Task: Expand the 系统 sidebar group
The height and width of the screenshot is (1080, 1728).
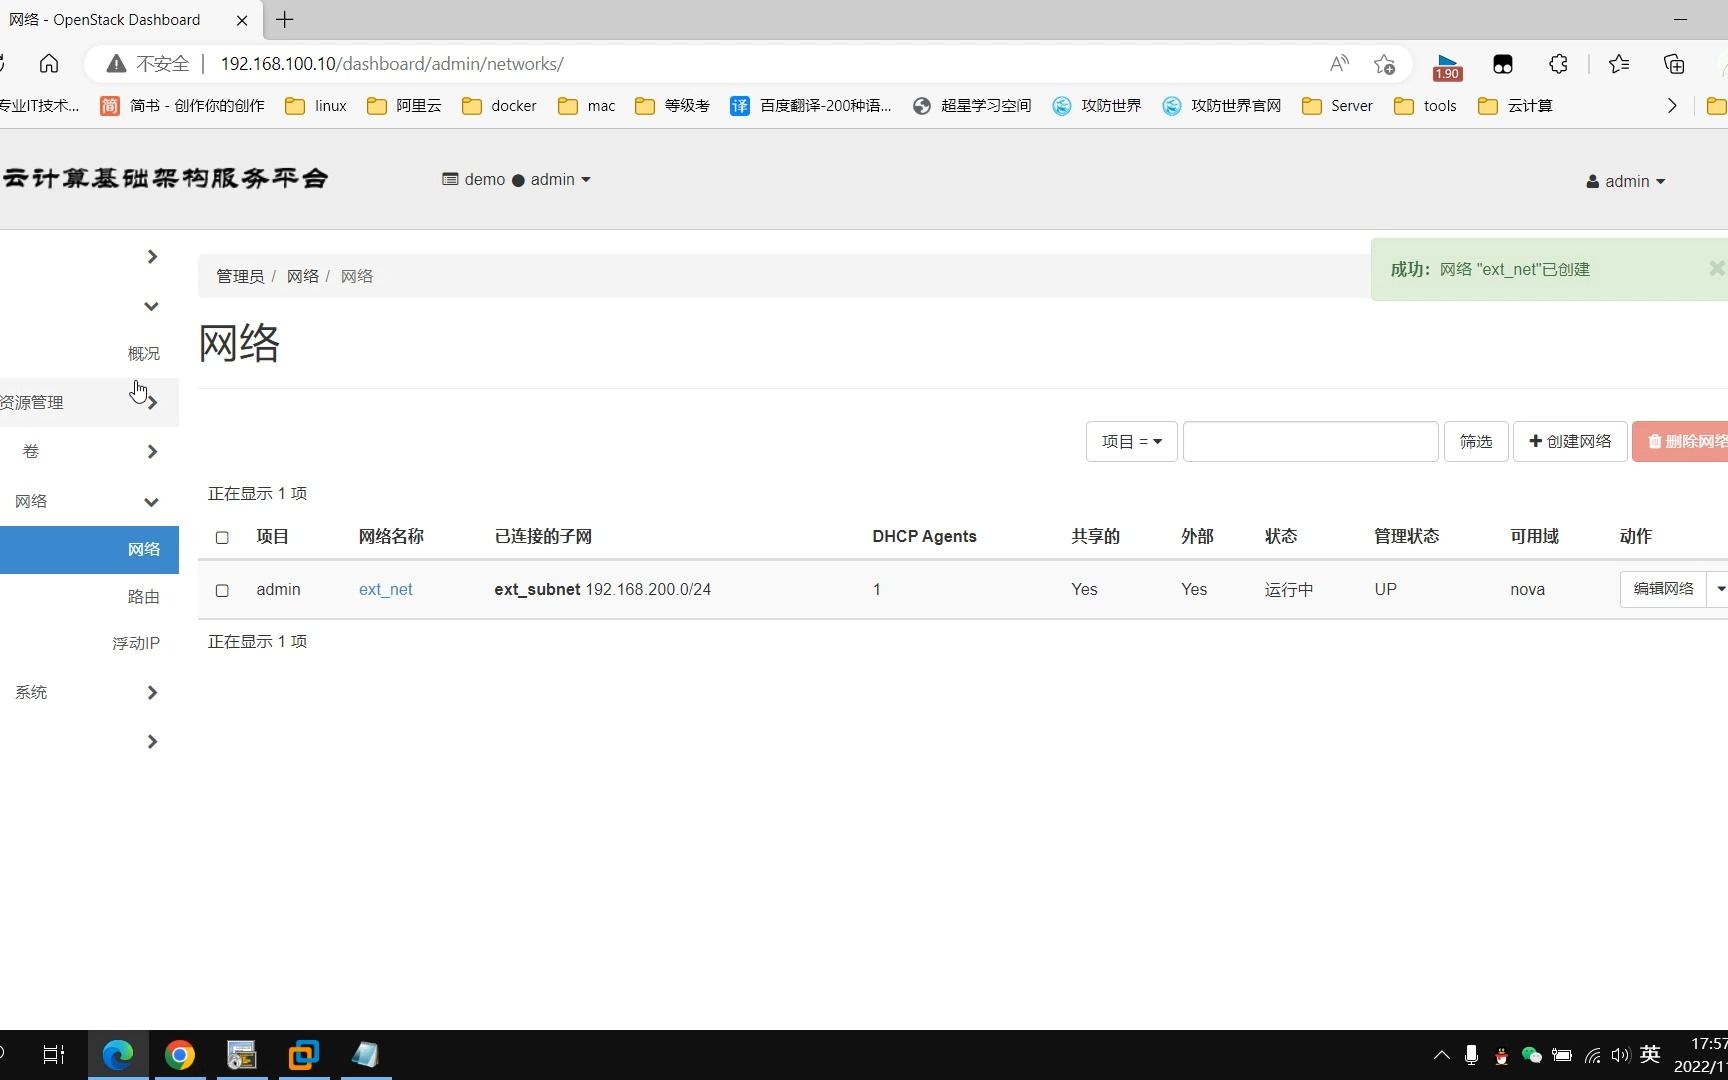Action: click(x=89, y=693)
